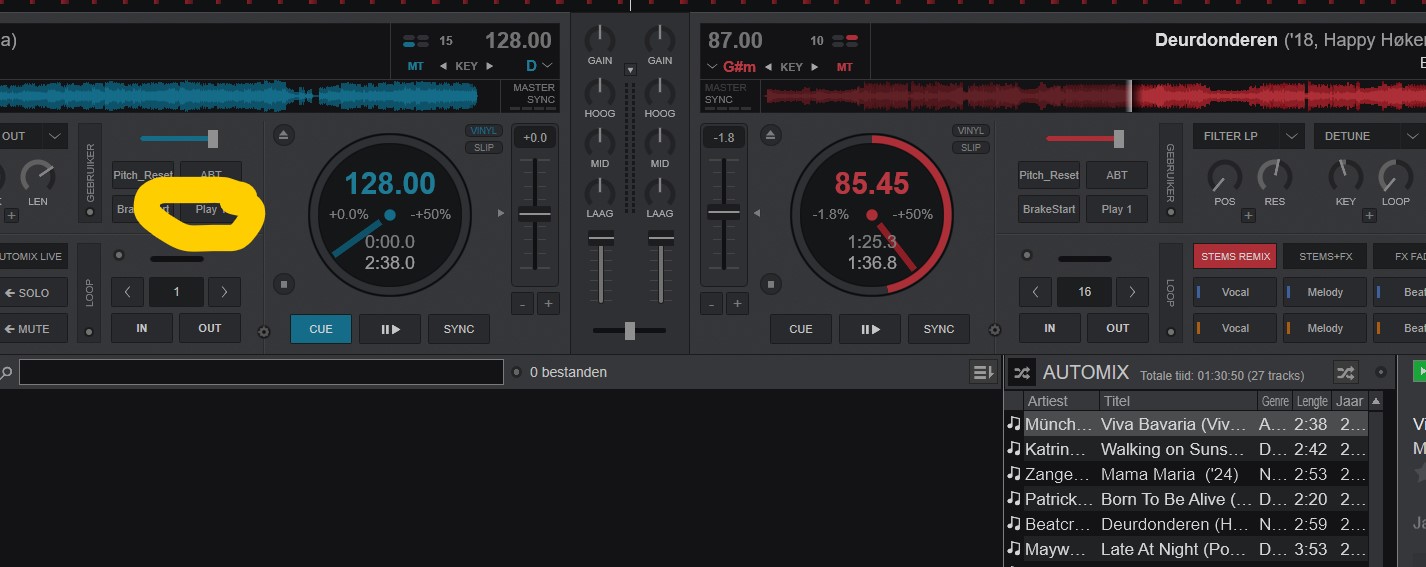Double the loop size on the red deck
Viewport: 1426px width, 567px height.
click(1132, 292)
